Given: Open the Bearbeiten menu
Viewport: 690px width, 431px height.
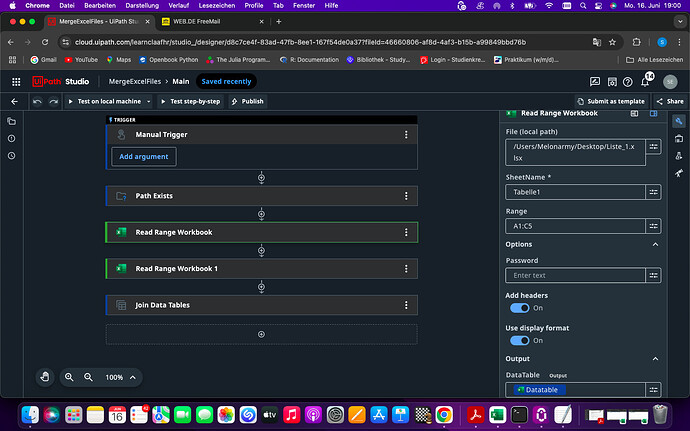Looking at the screenshot, I should click(100, 6).
